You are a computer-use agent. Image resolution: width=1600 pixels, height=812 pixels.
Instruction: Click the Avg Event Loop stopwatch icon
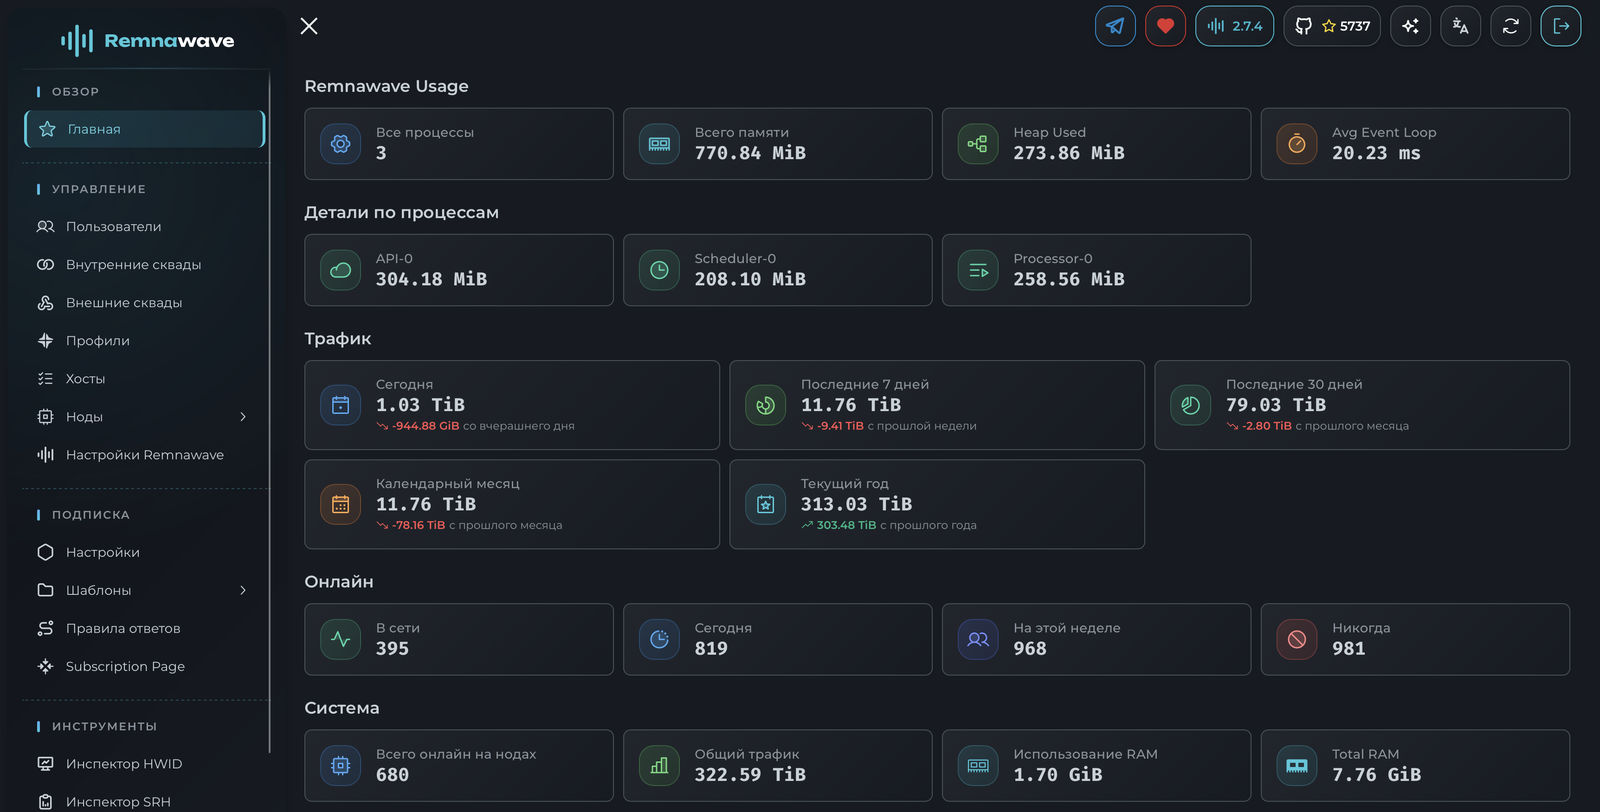click(1297, 144)
